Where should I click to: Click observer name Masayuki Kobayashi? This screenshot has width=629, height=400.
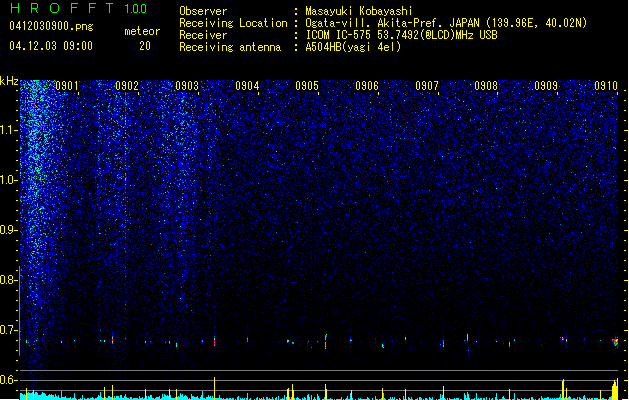[359, 11]
